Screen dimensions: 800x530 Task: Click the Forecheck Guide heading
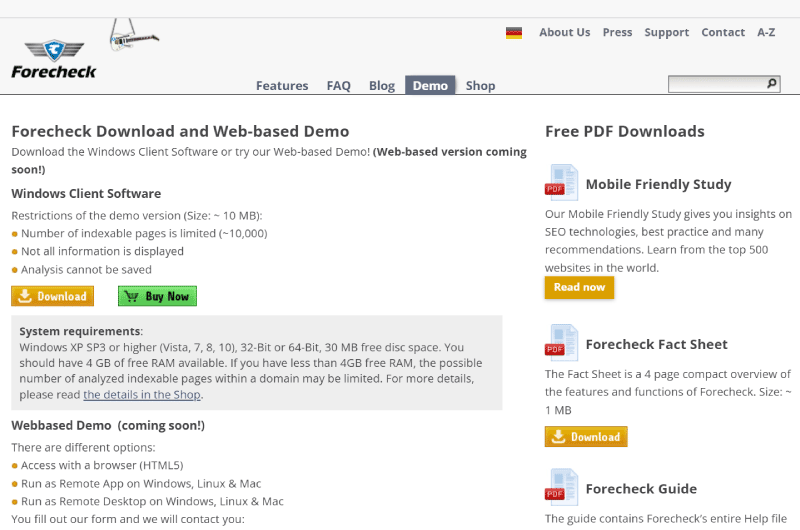[641, 489]
